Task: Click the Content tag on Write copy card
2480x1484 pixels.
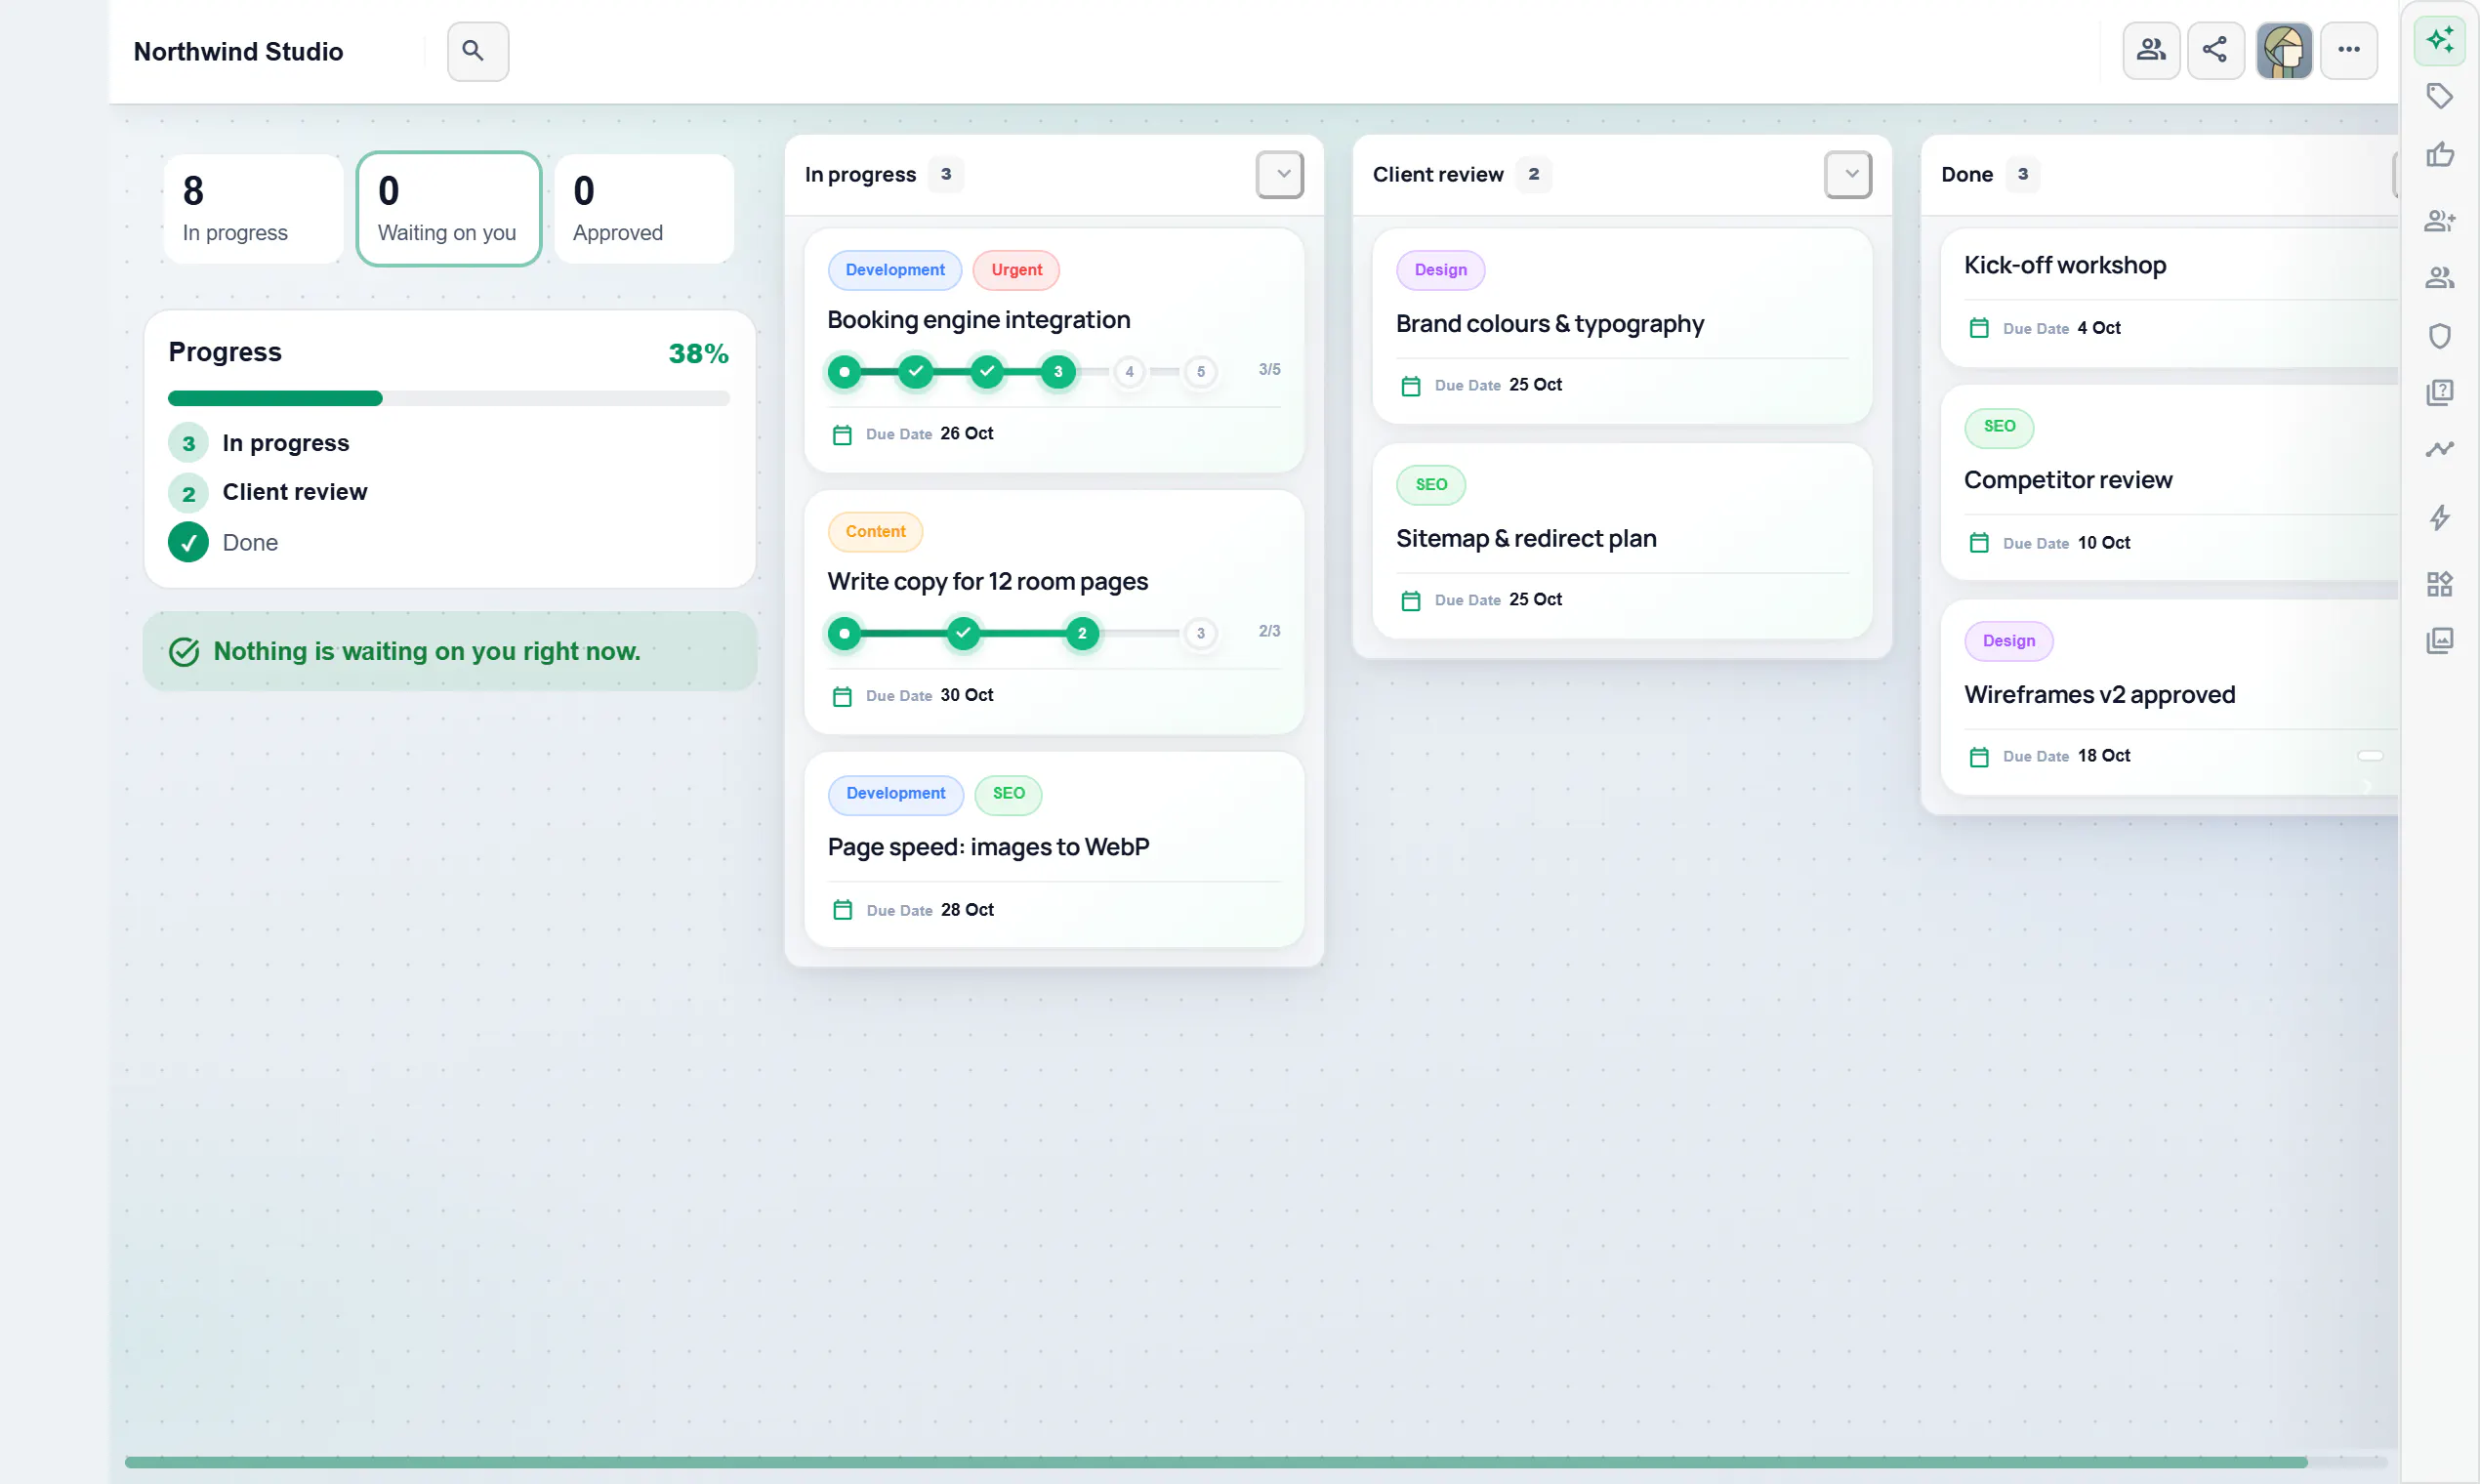Action: click(x=875, y=532)
